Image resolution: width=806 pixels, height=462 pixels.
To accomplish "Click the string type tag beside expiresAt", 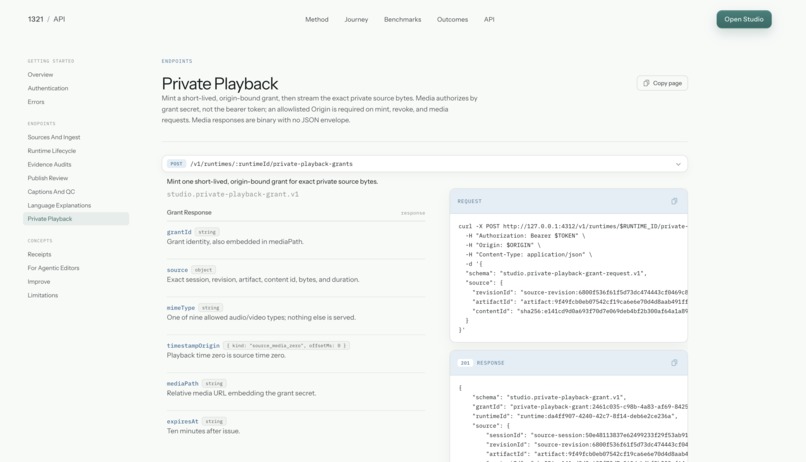I will click(x=214, y=421).
